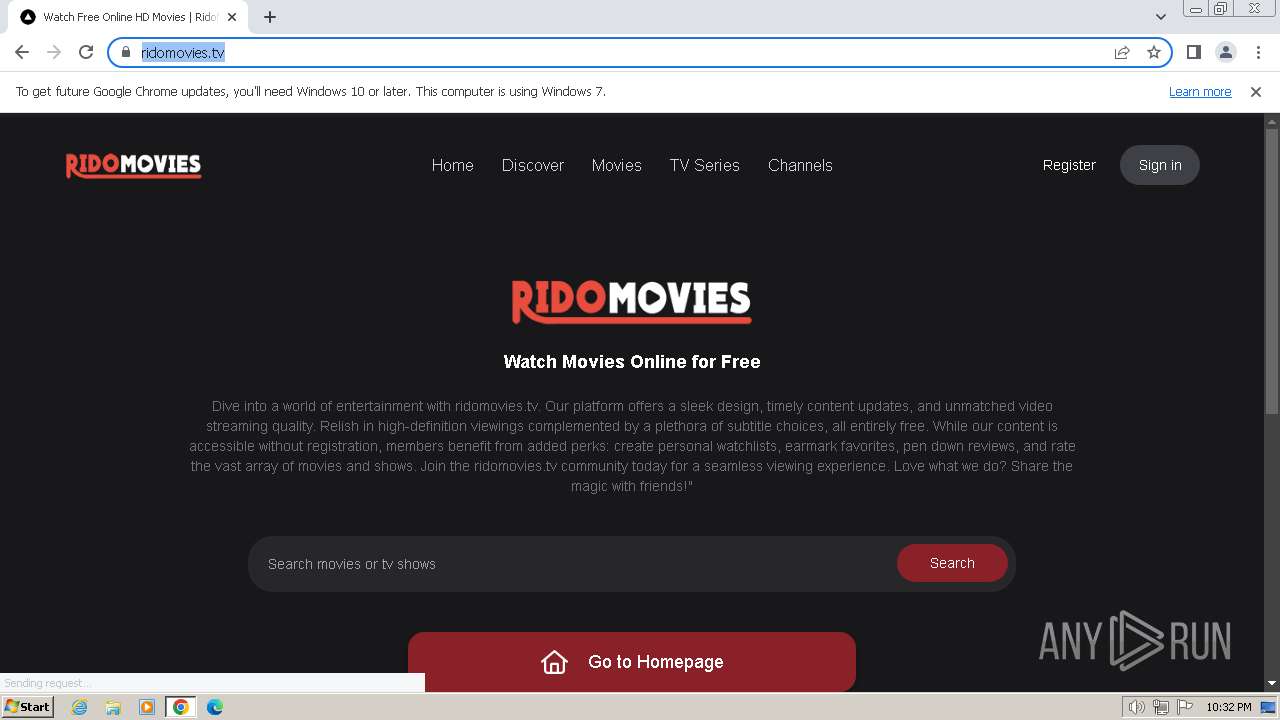Click the Ridomovies logo in header
Image resolution: width=1280 pixels, height=720 pixels.
134,165
